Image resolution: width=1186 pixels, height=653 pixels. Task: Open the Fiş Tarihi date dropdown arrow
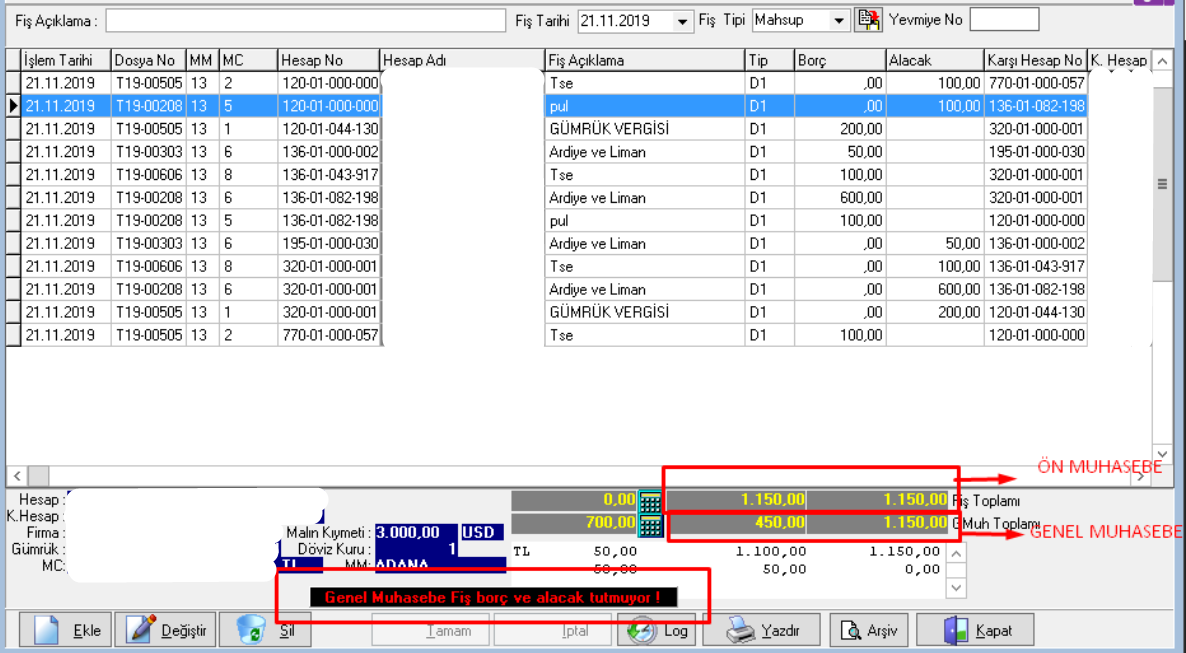pos(682,21)
